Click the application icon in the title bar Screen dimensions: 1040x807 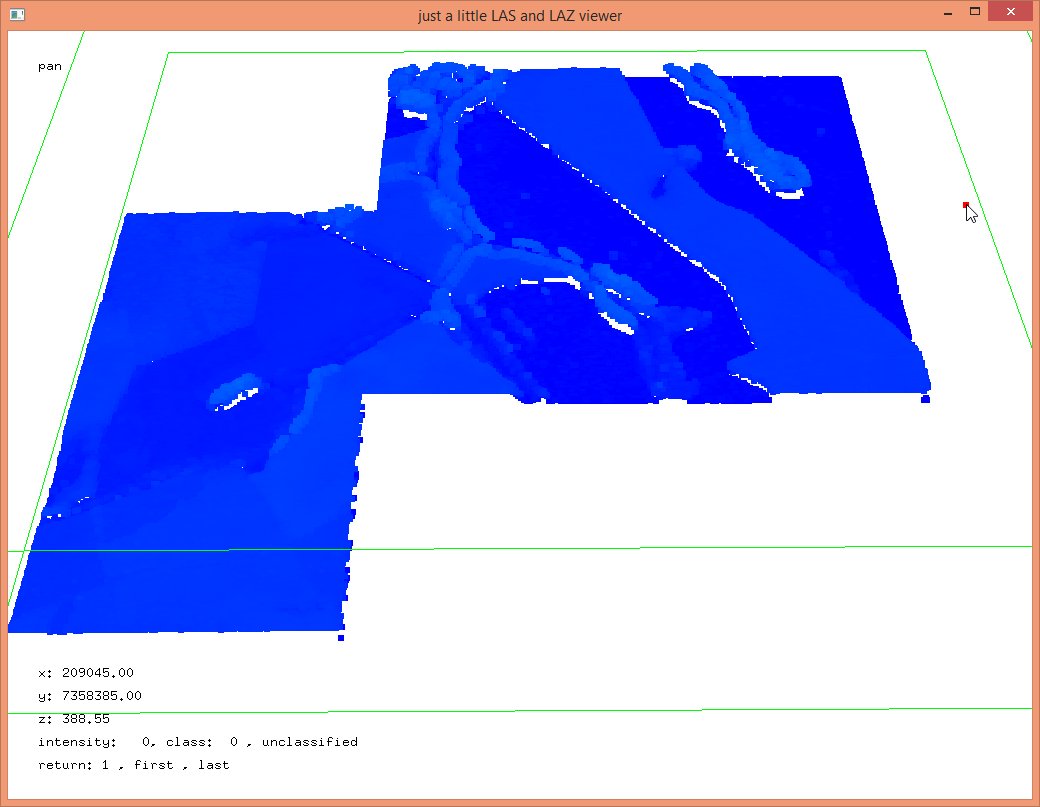[x=17, y=15]
